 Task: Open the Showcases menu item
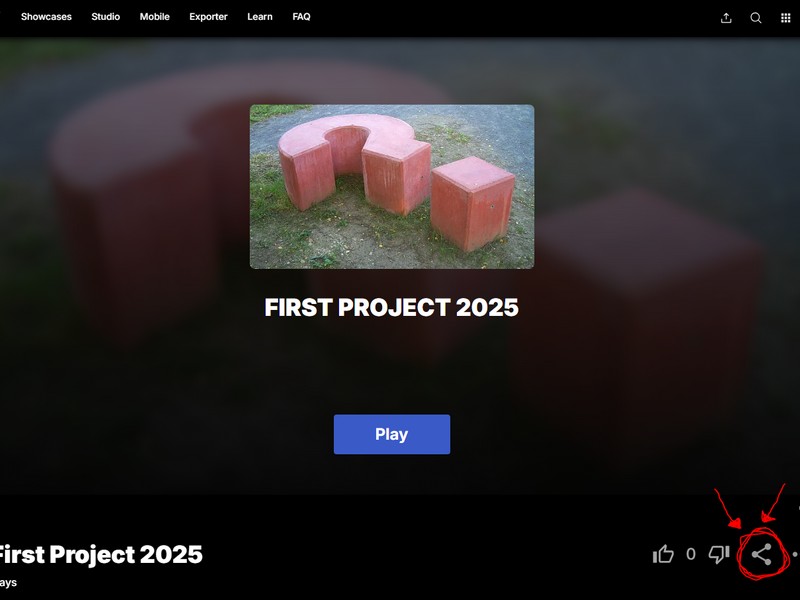(46, 17)
